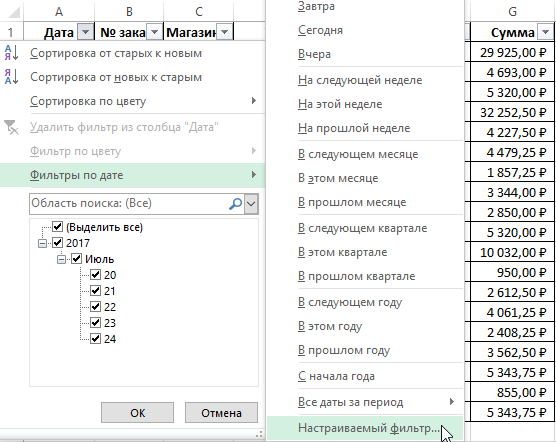Collapse the Июль tree node
This screenshot has height=442, width=556.
click(61, 259)
